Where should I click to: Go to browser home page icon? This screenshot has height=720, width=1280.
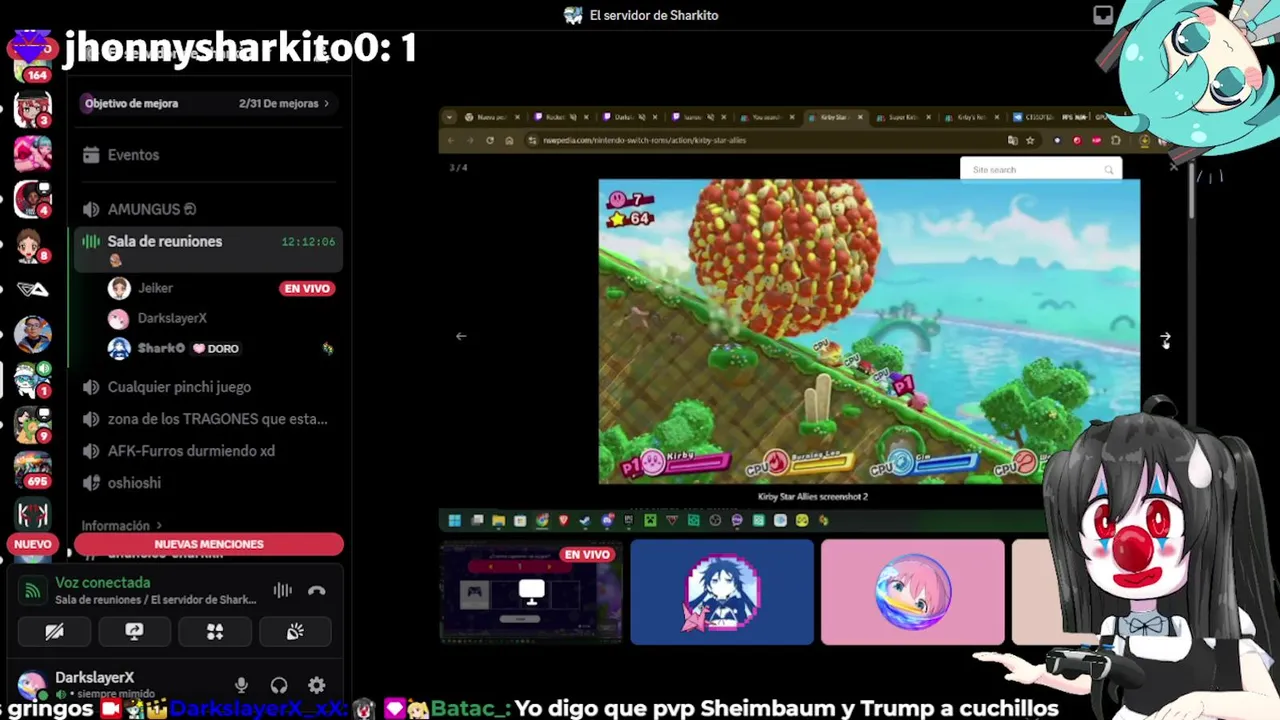509,140
